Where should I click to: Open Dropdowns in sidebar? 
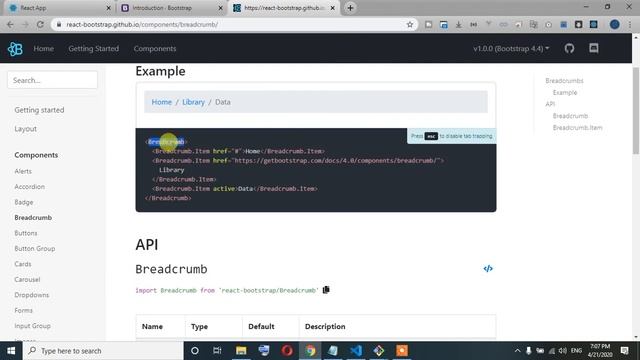(31, 295)
